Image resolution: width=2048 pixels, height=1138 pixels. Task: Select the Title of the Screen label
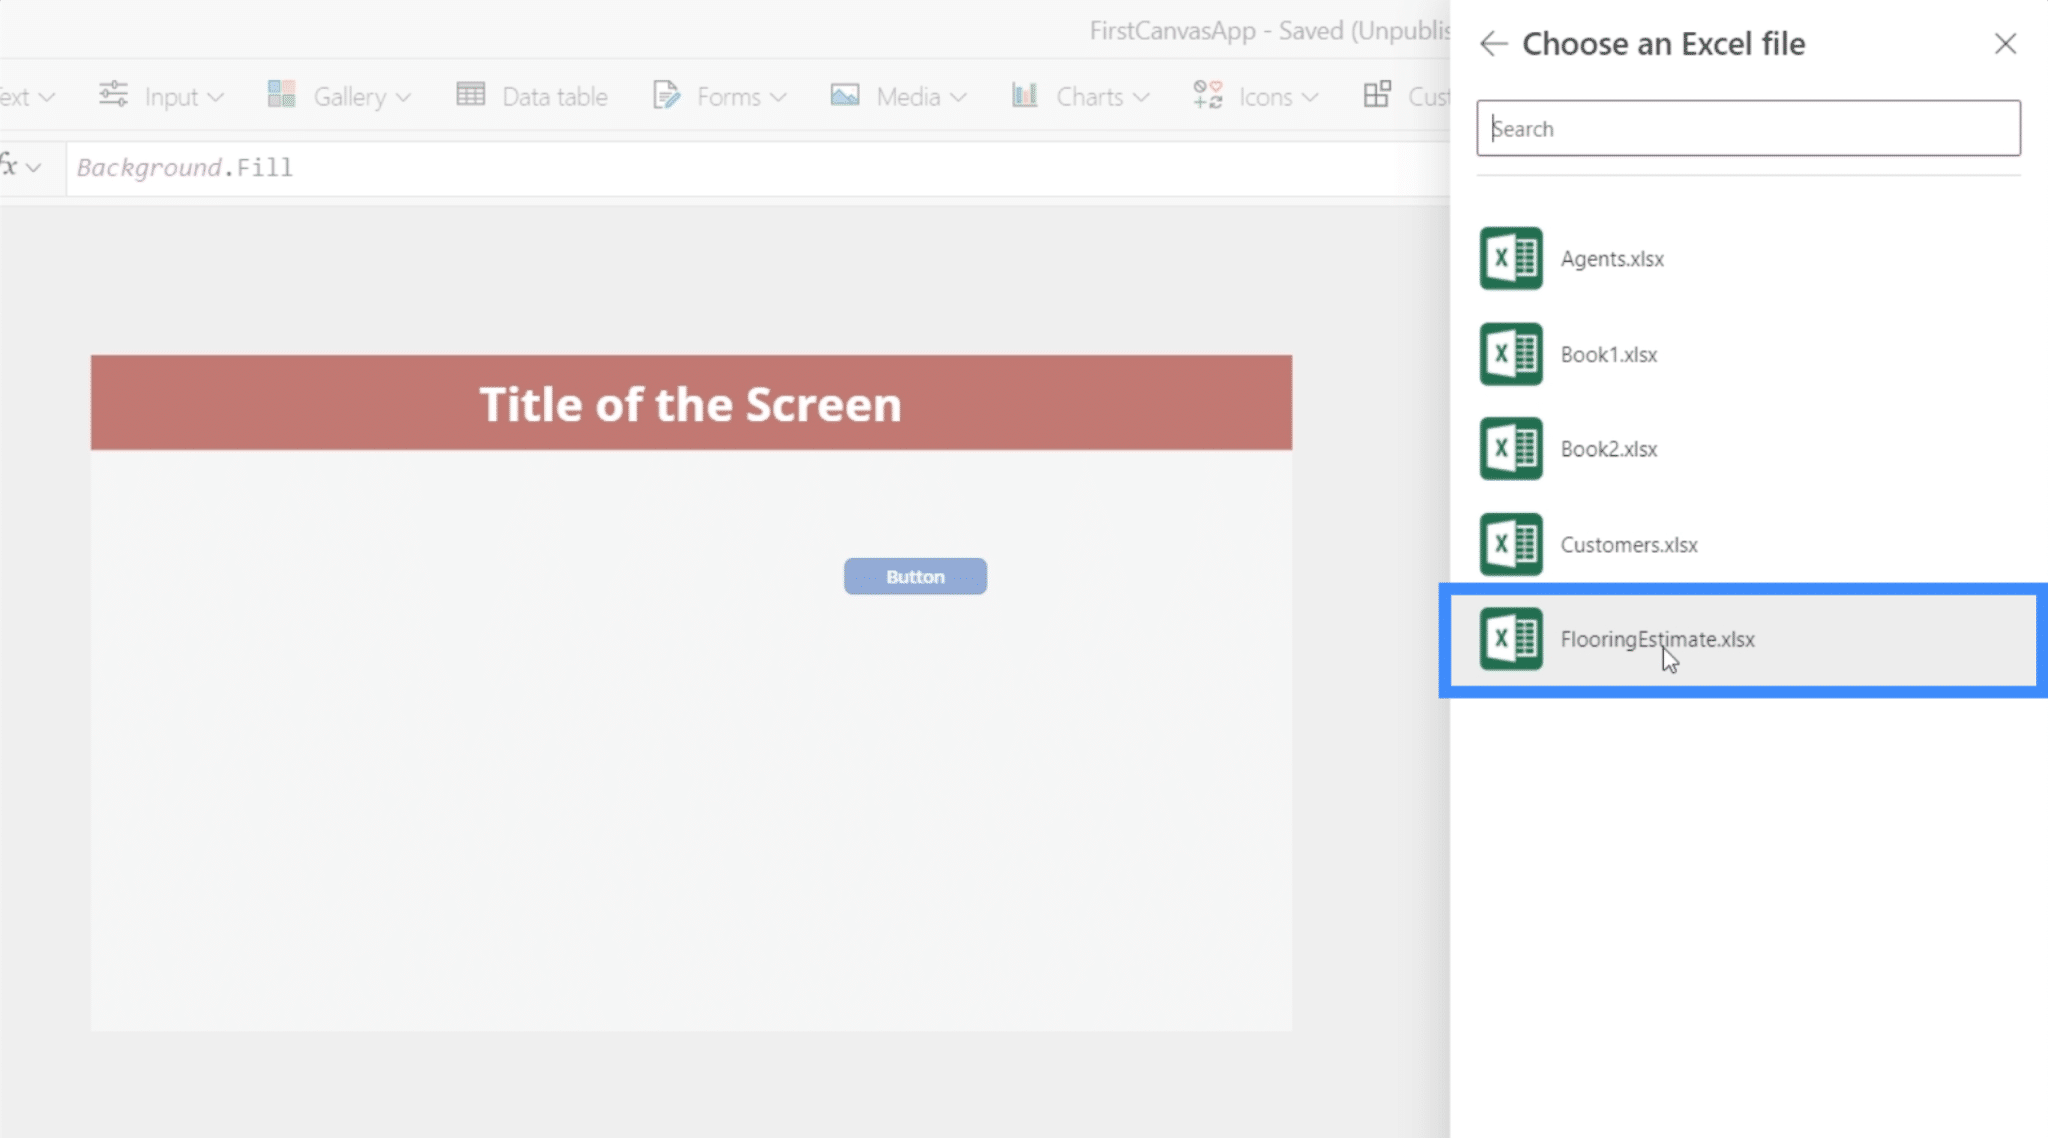tap(691, 403)
